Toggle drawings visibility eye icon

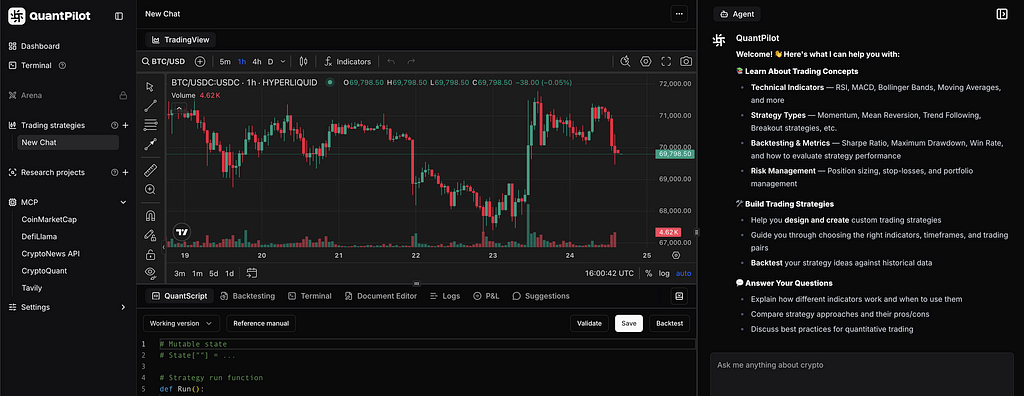point(150,272)
